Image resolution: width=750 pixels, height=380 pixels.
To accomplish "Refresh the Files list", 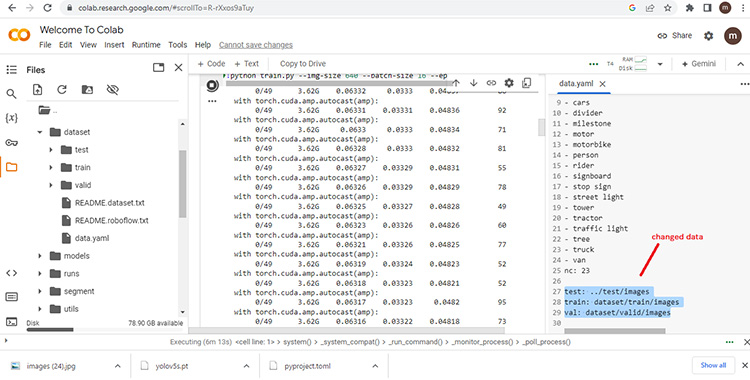I will point(62,89).
